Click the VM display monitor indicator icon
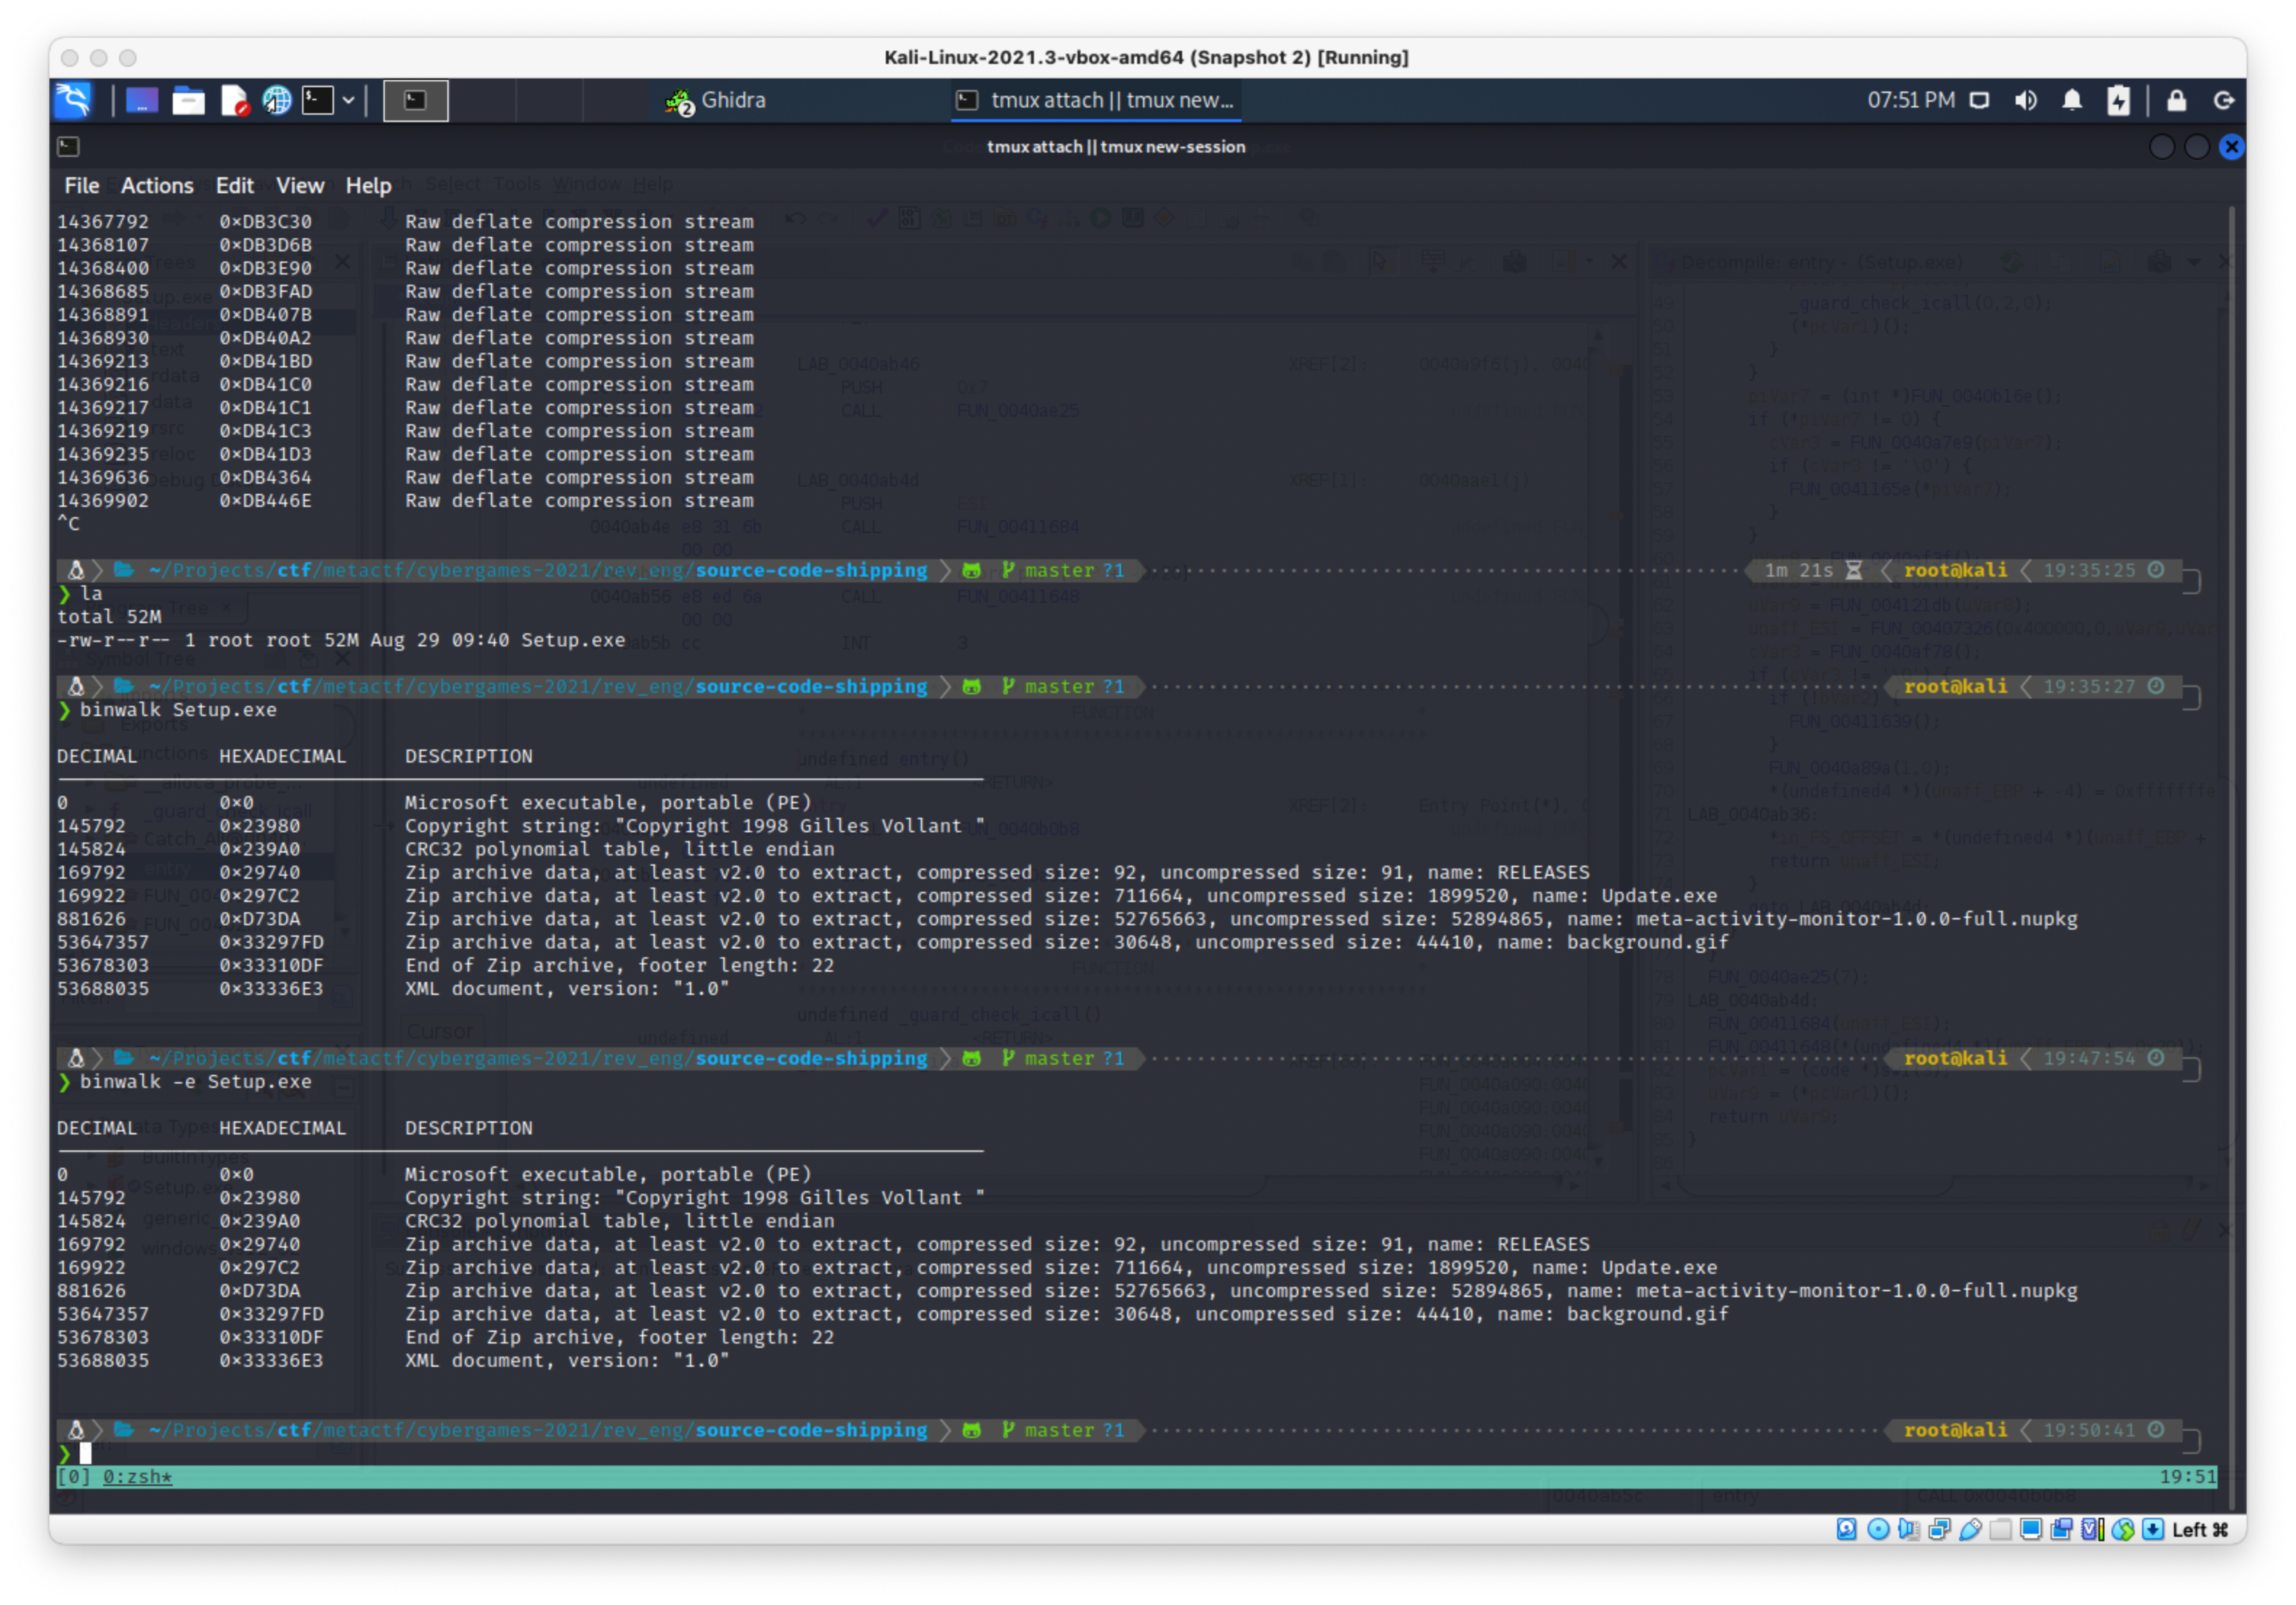The height and width of the screenshot is (1605, 2296). pyautogui.click(x=2031, y=1529)
